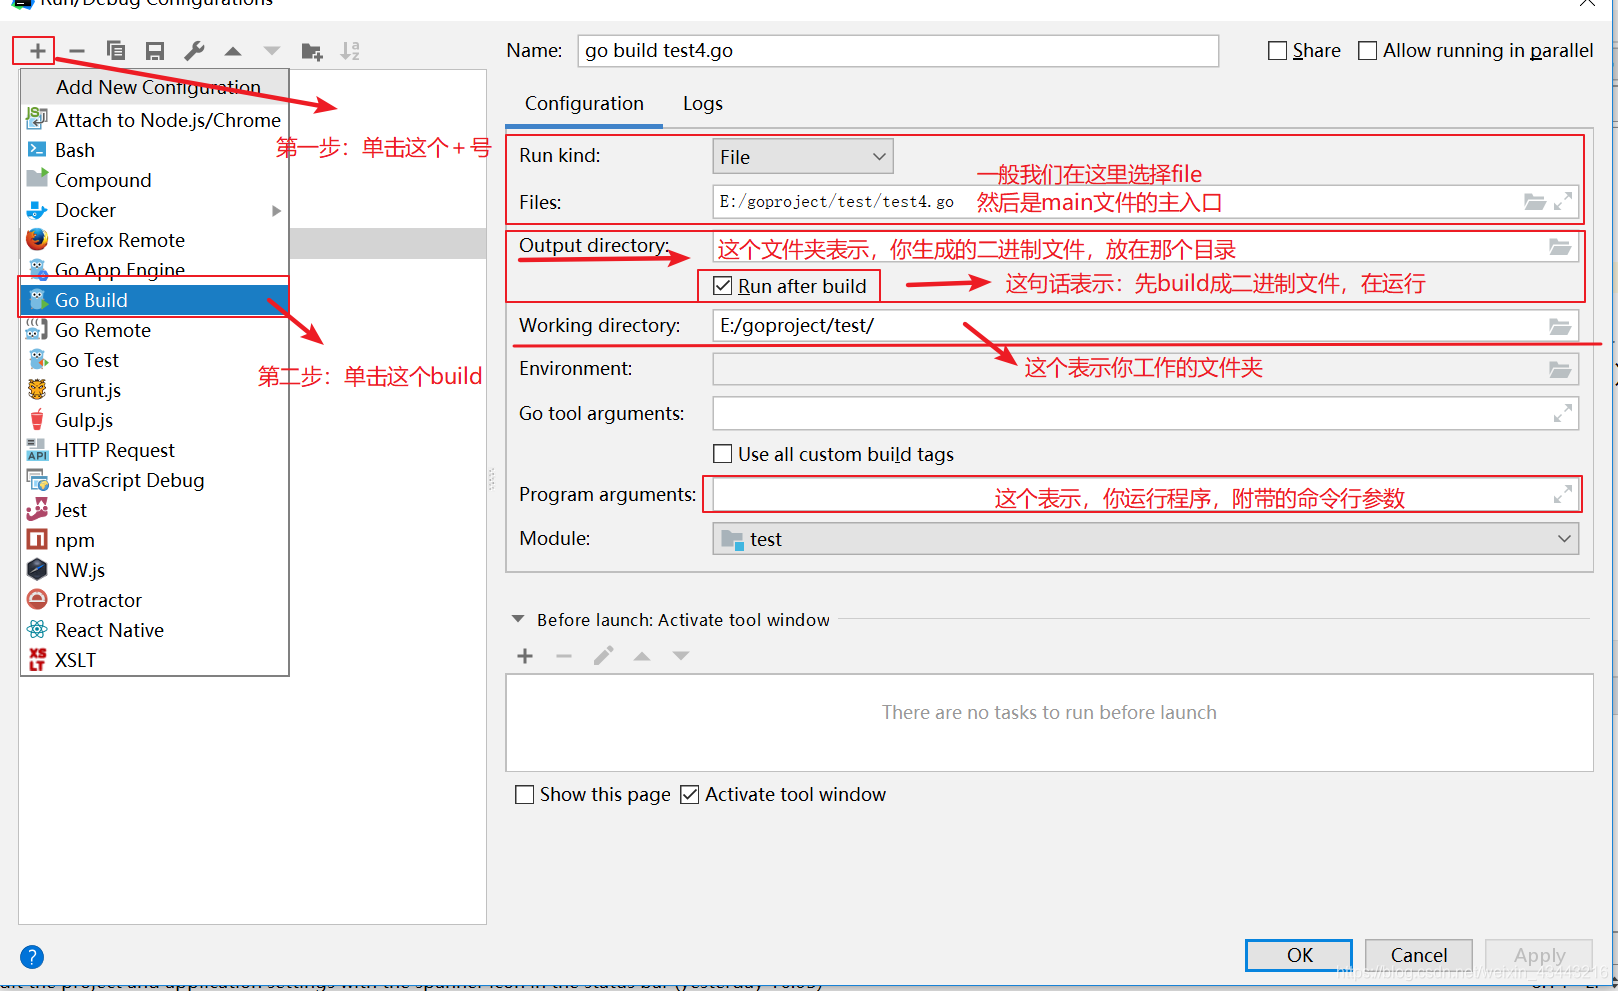This screenshot has width=1618, height=991.
Task: Toggle the Share checkbox
Action: tap(1277, 51)
